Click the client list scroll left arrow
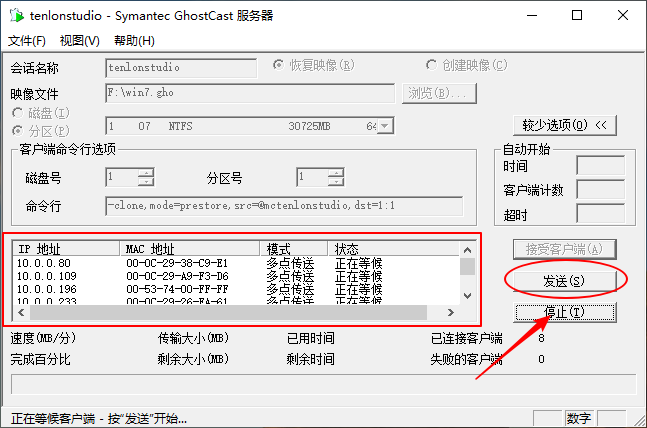Screen dimensions: 647x428 21,312
